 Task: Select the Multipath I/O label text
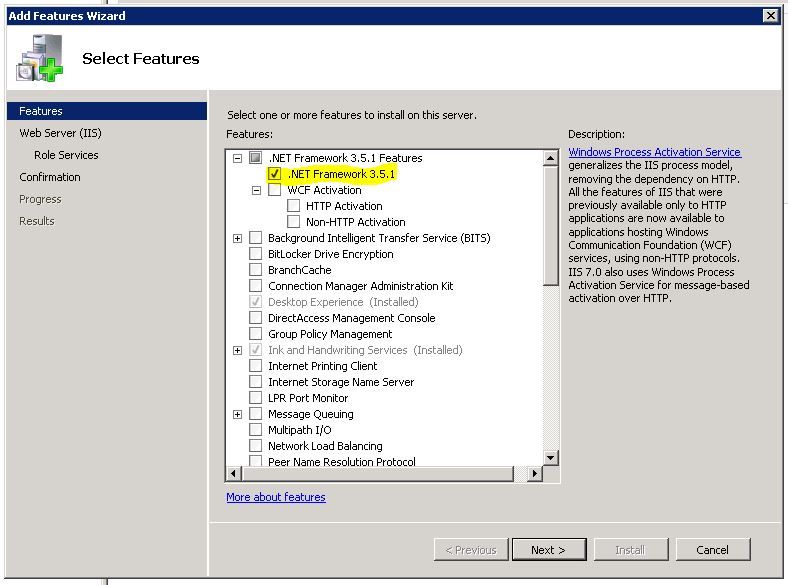300,430
